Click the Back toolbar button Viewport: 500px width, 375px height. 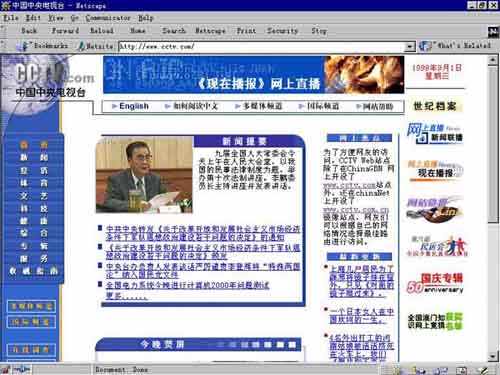click(x=29, y=31)
